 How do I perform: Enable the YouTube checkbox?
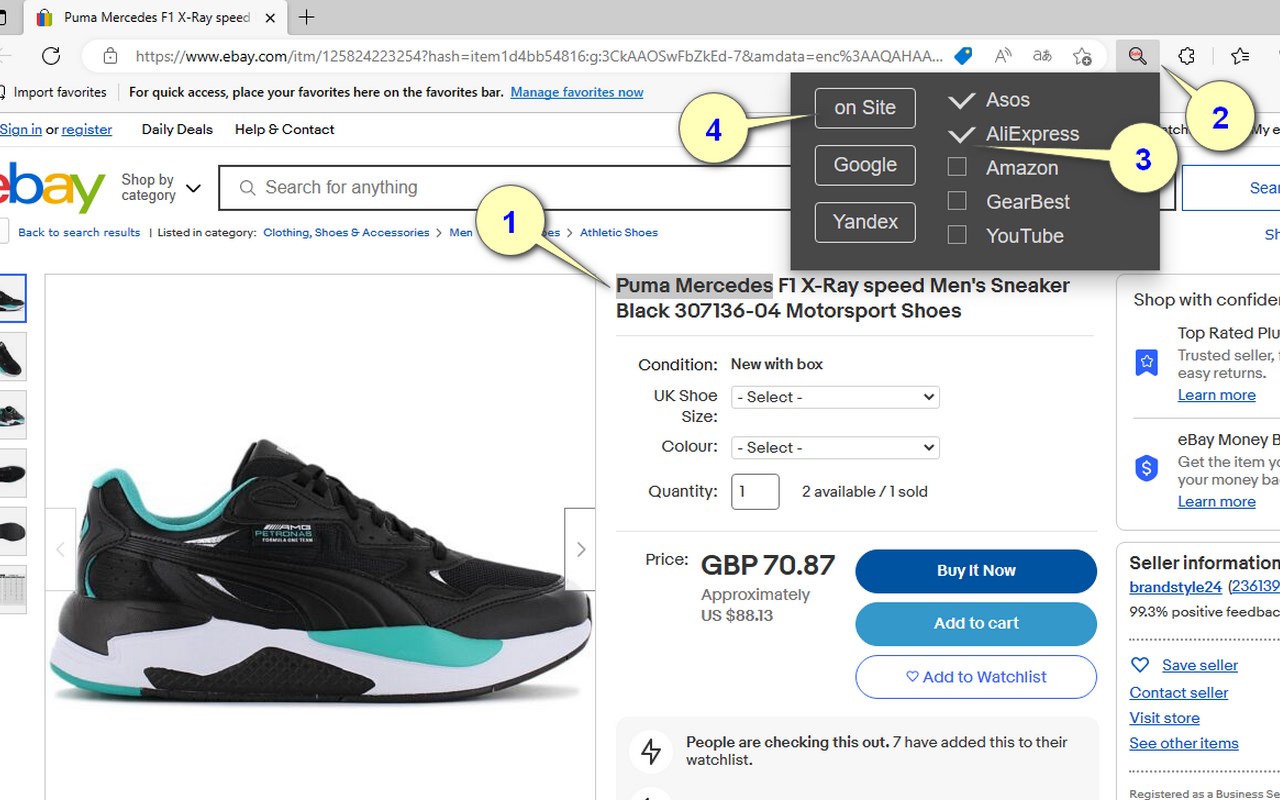(957, 235)
